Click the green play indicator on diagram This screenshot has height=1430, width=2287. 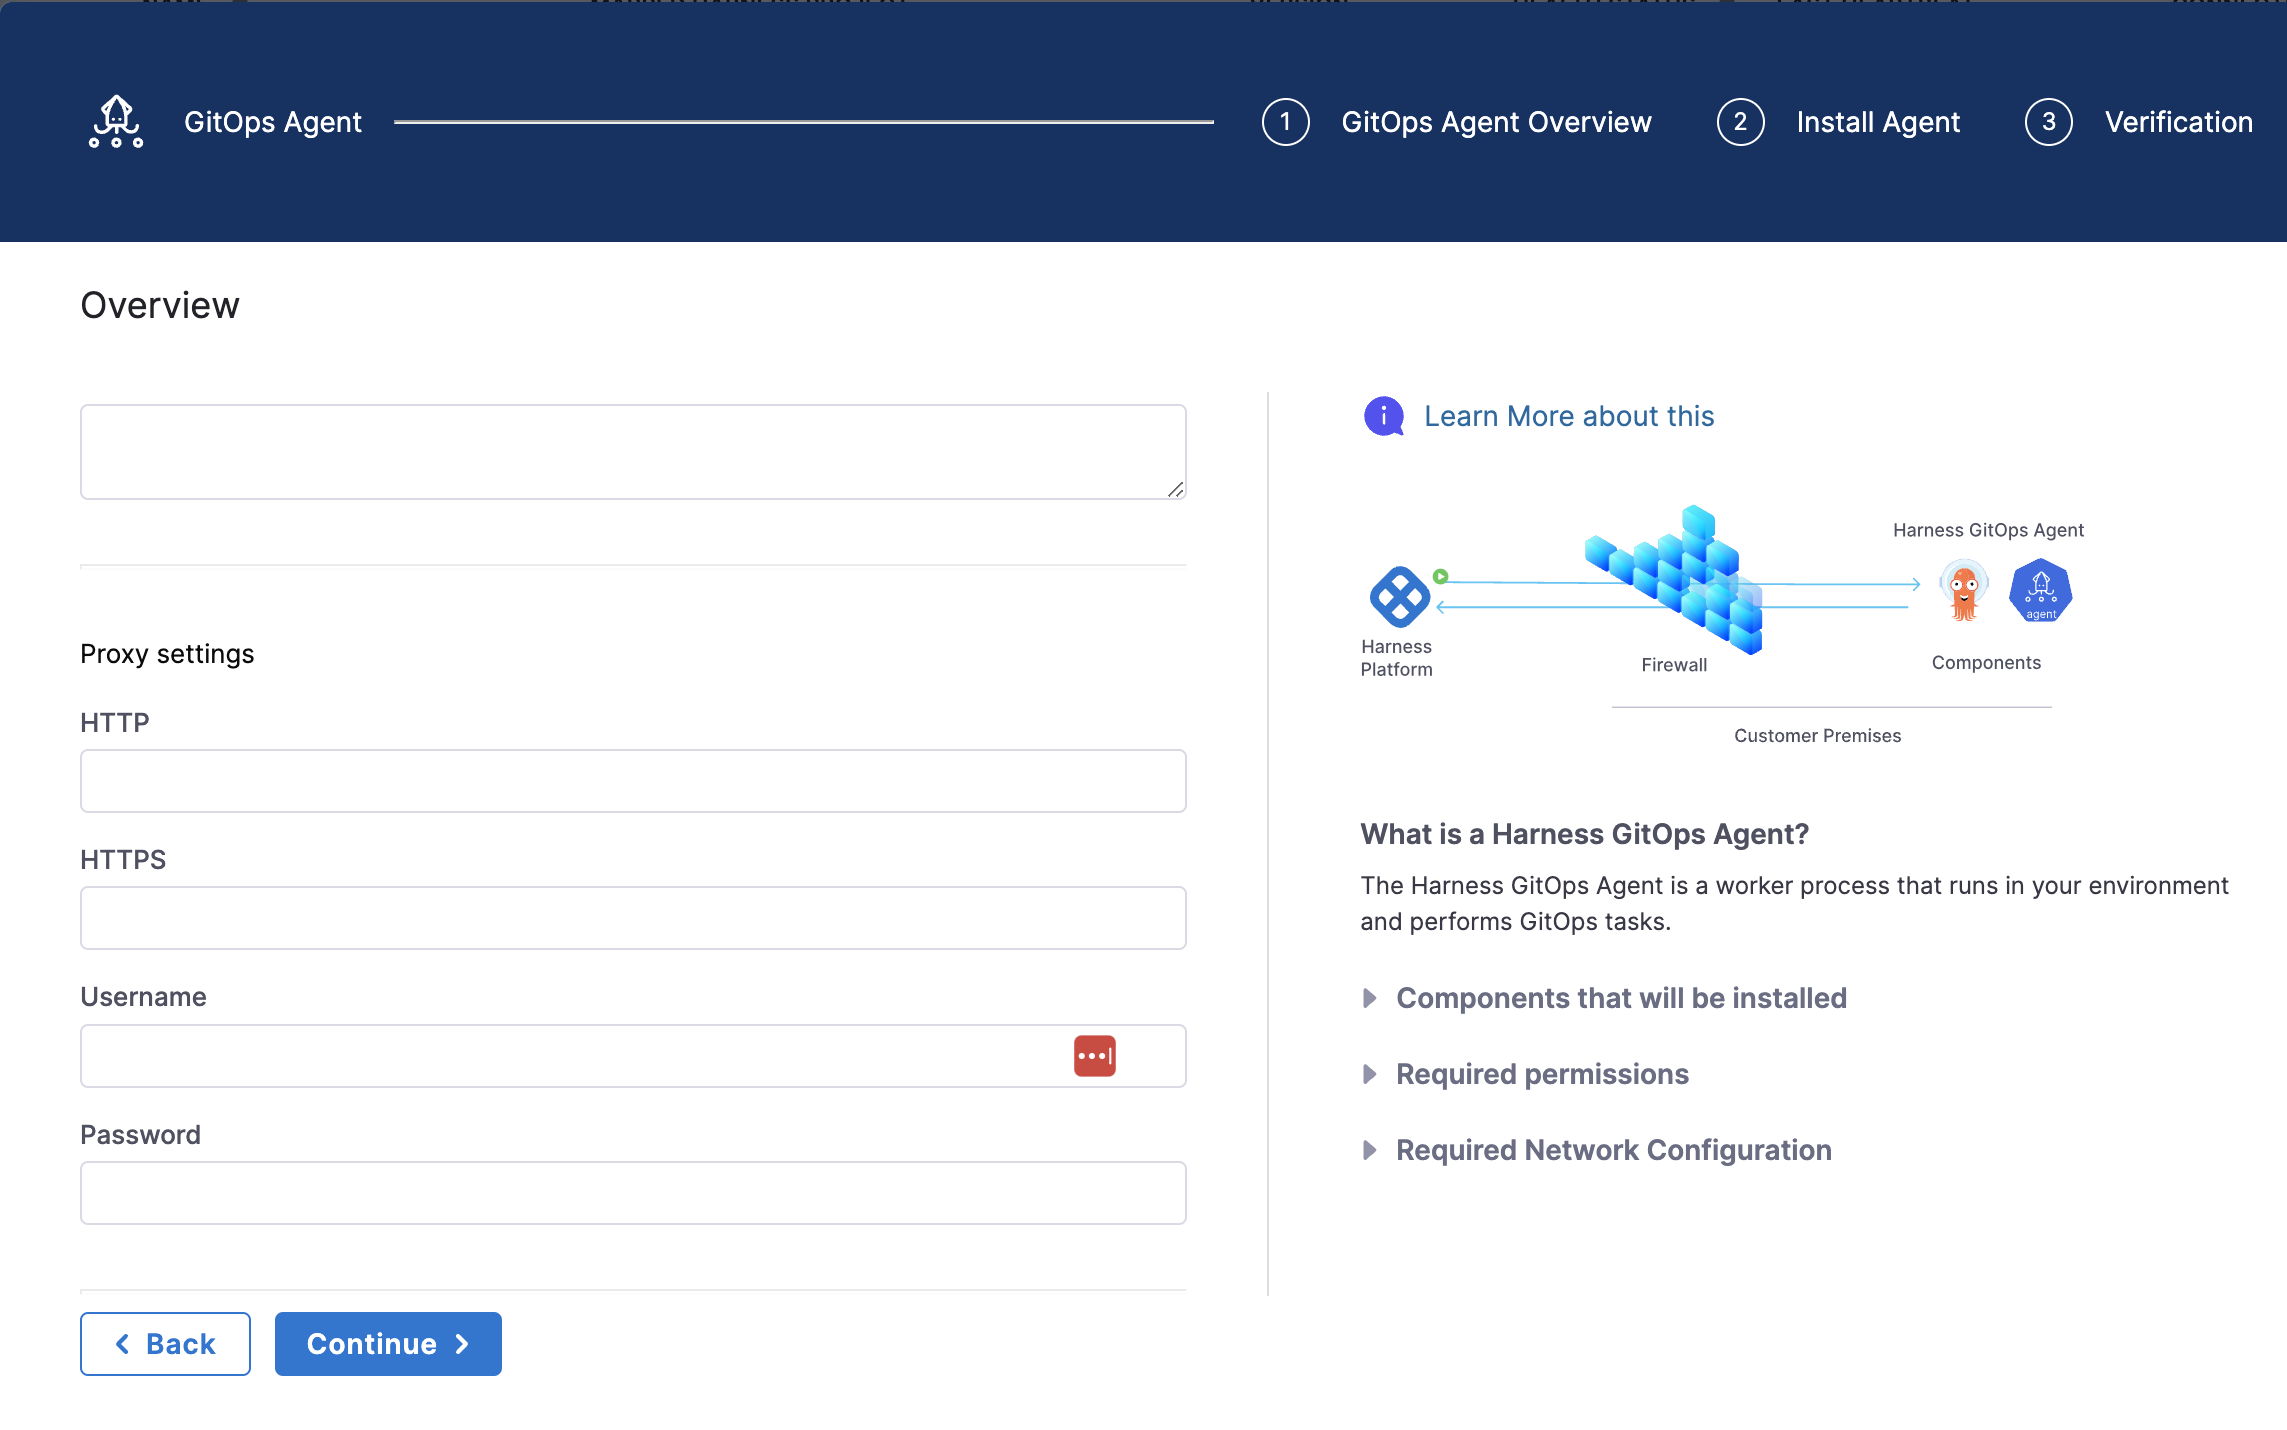[1441, 576]
